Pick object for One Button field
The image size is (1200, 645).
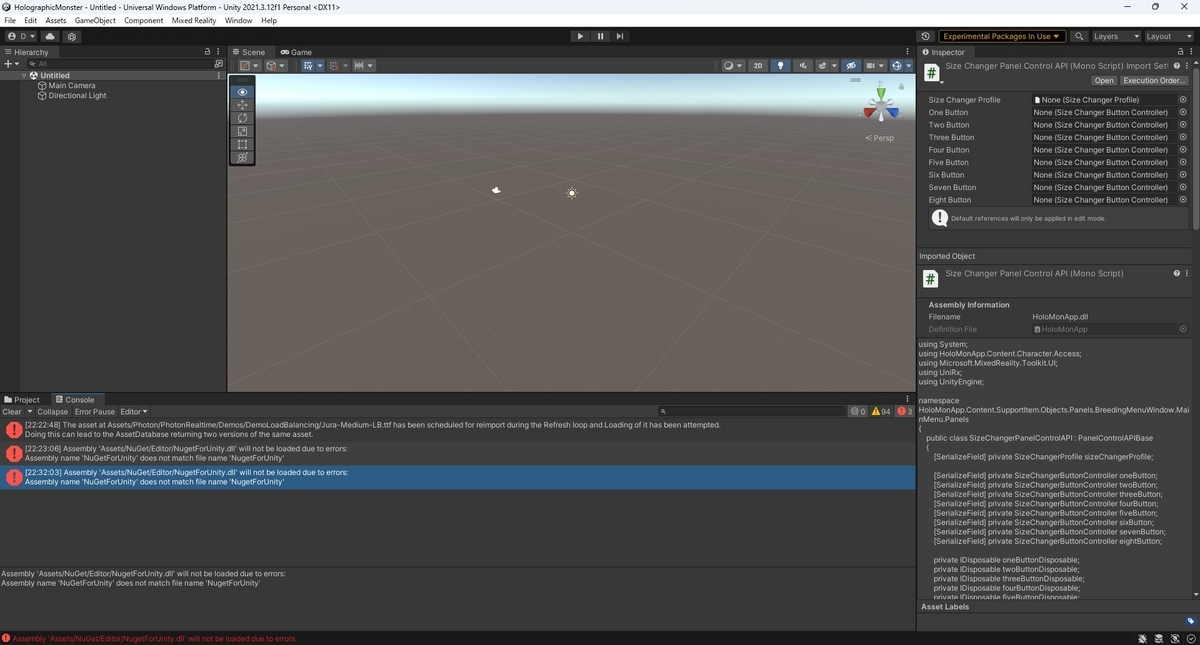[1183, 112]
